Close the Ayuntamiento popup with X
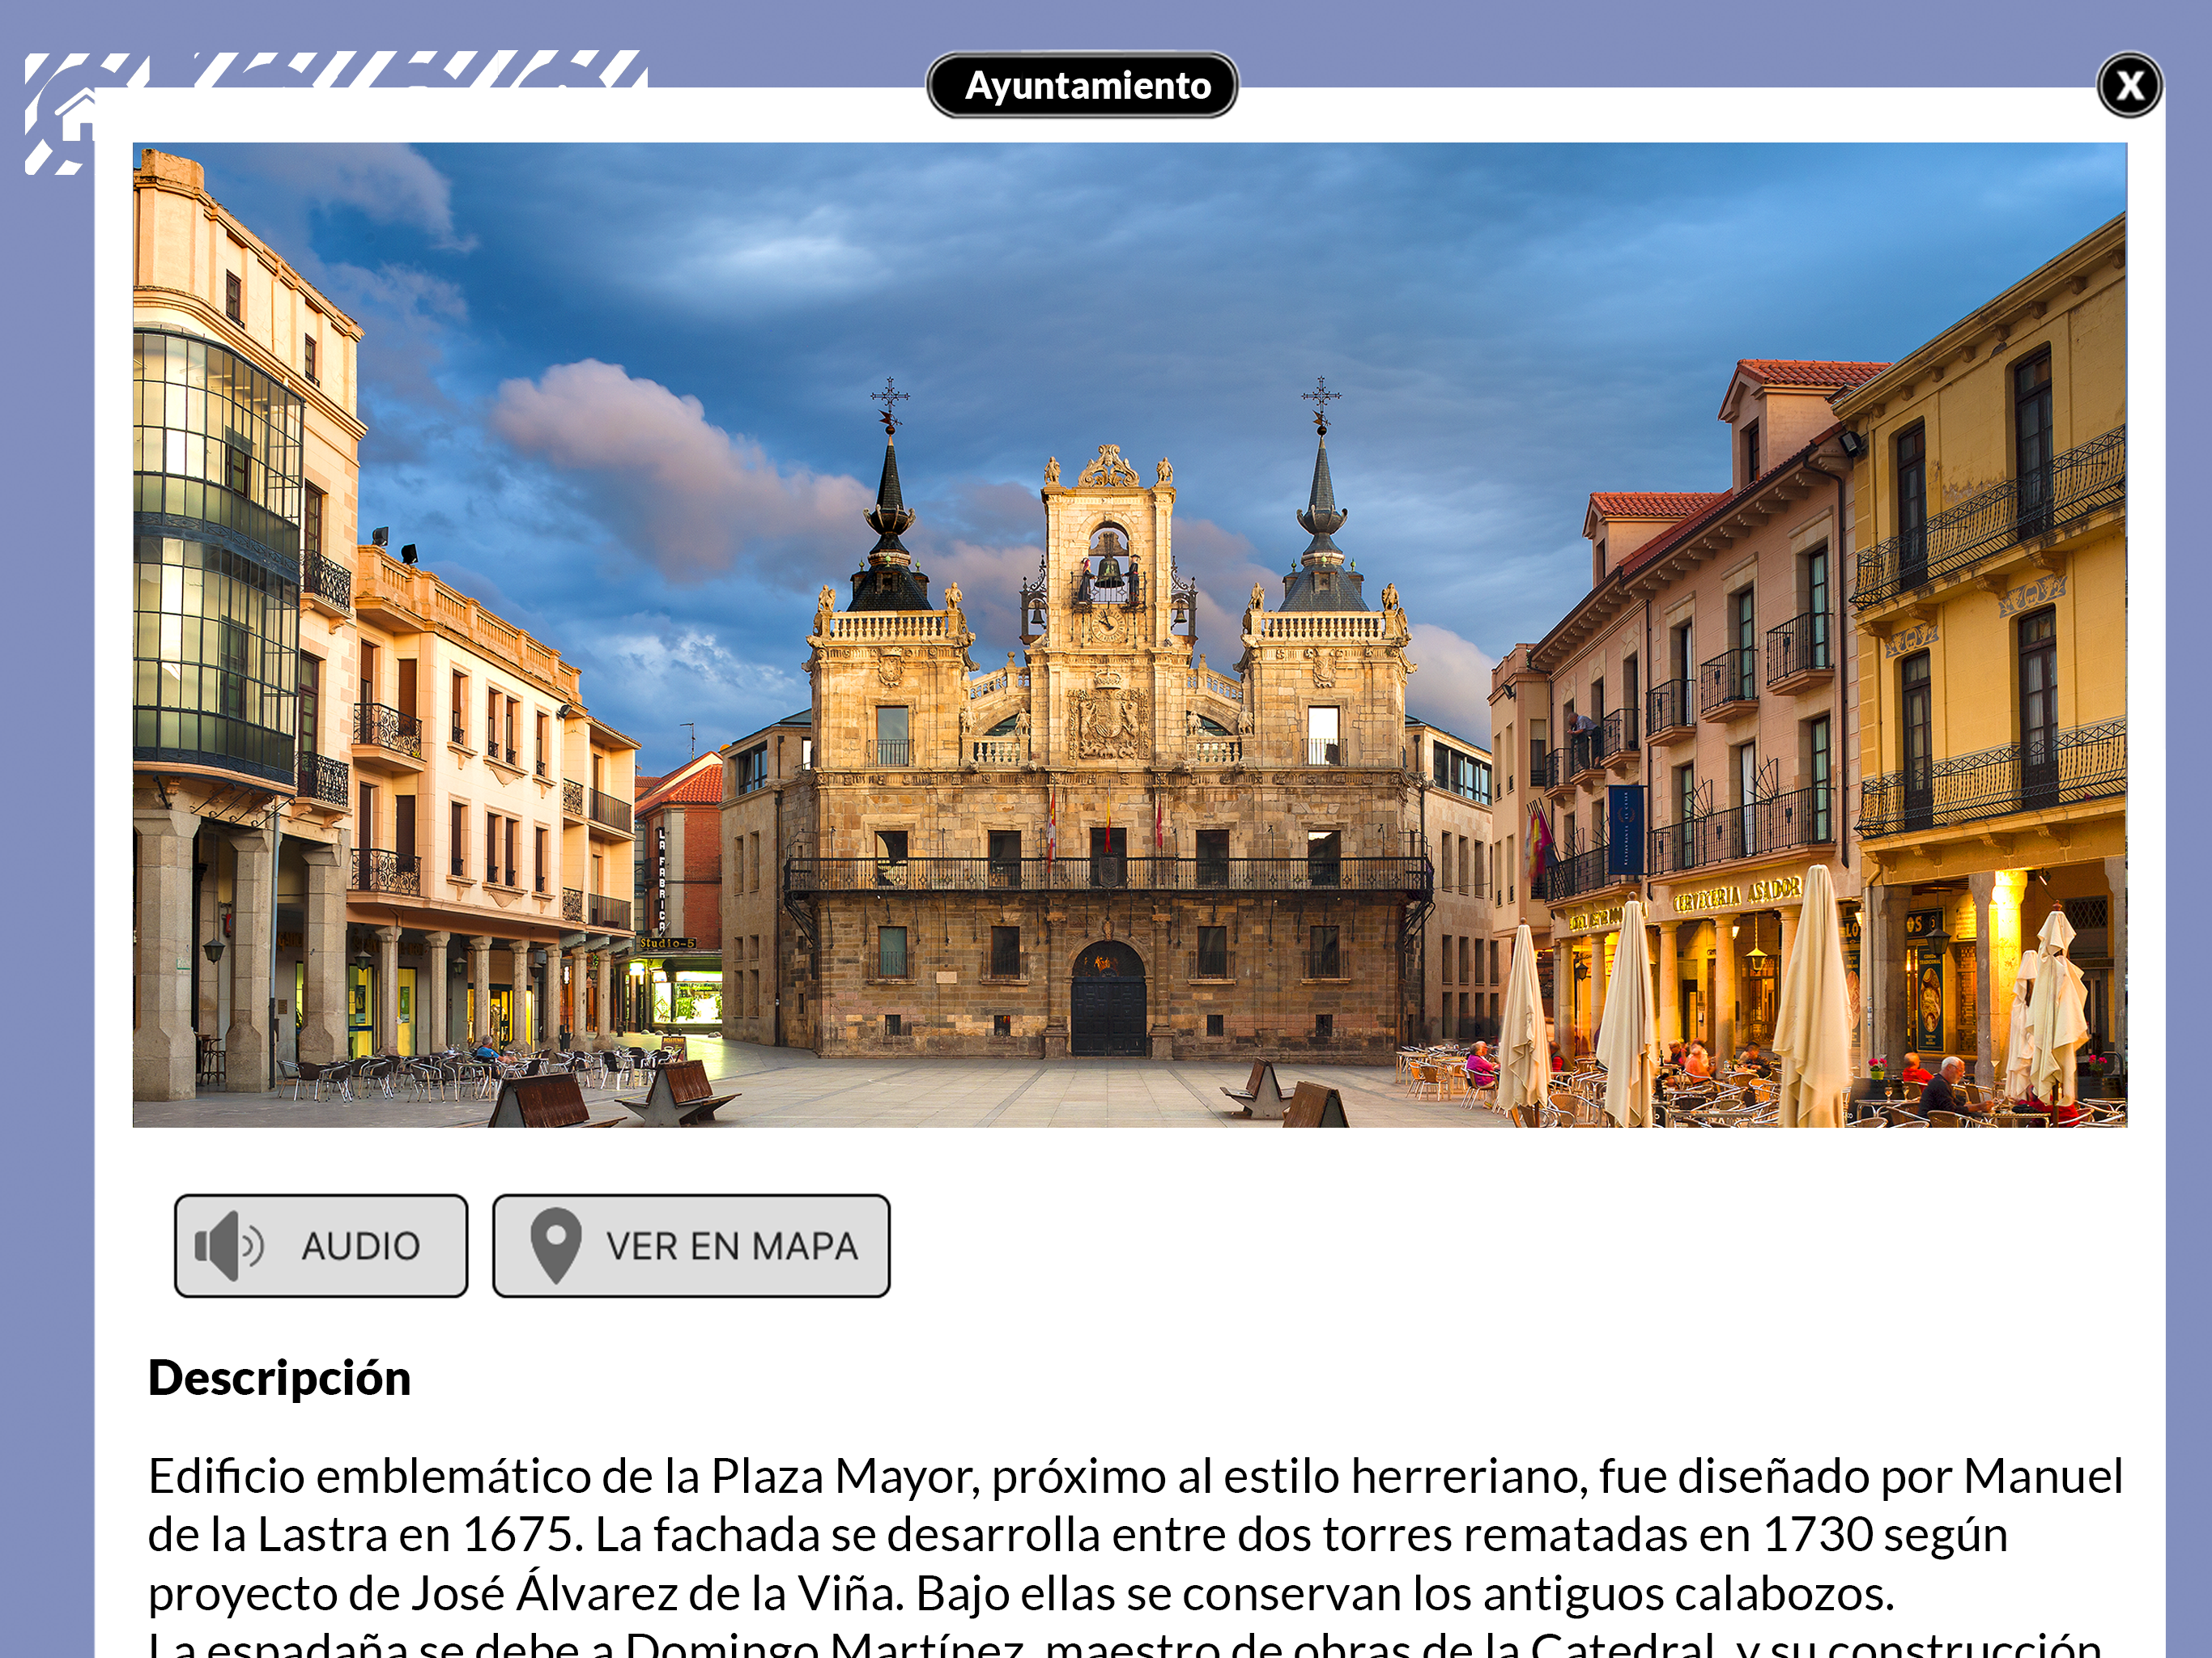This screenshot has width=2212, height=1658. click(x=2129, y=86)
